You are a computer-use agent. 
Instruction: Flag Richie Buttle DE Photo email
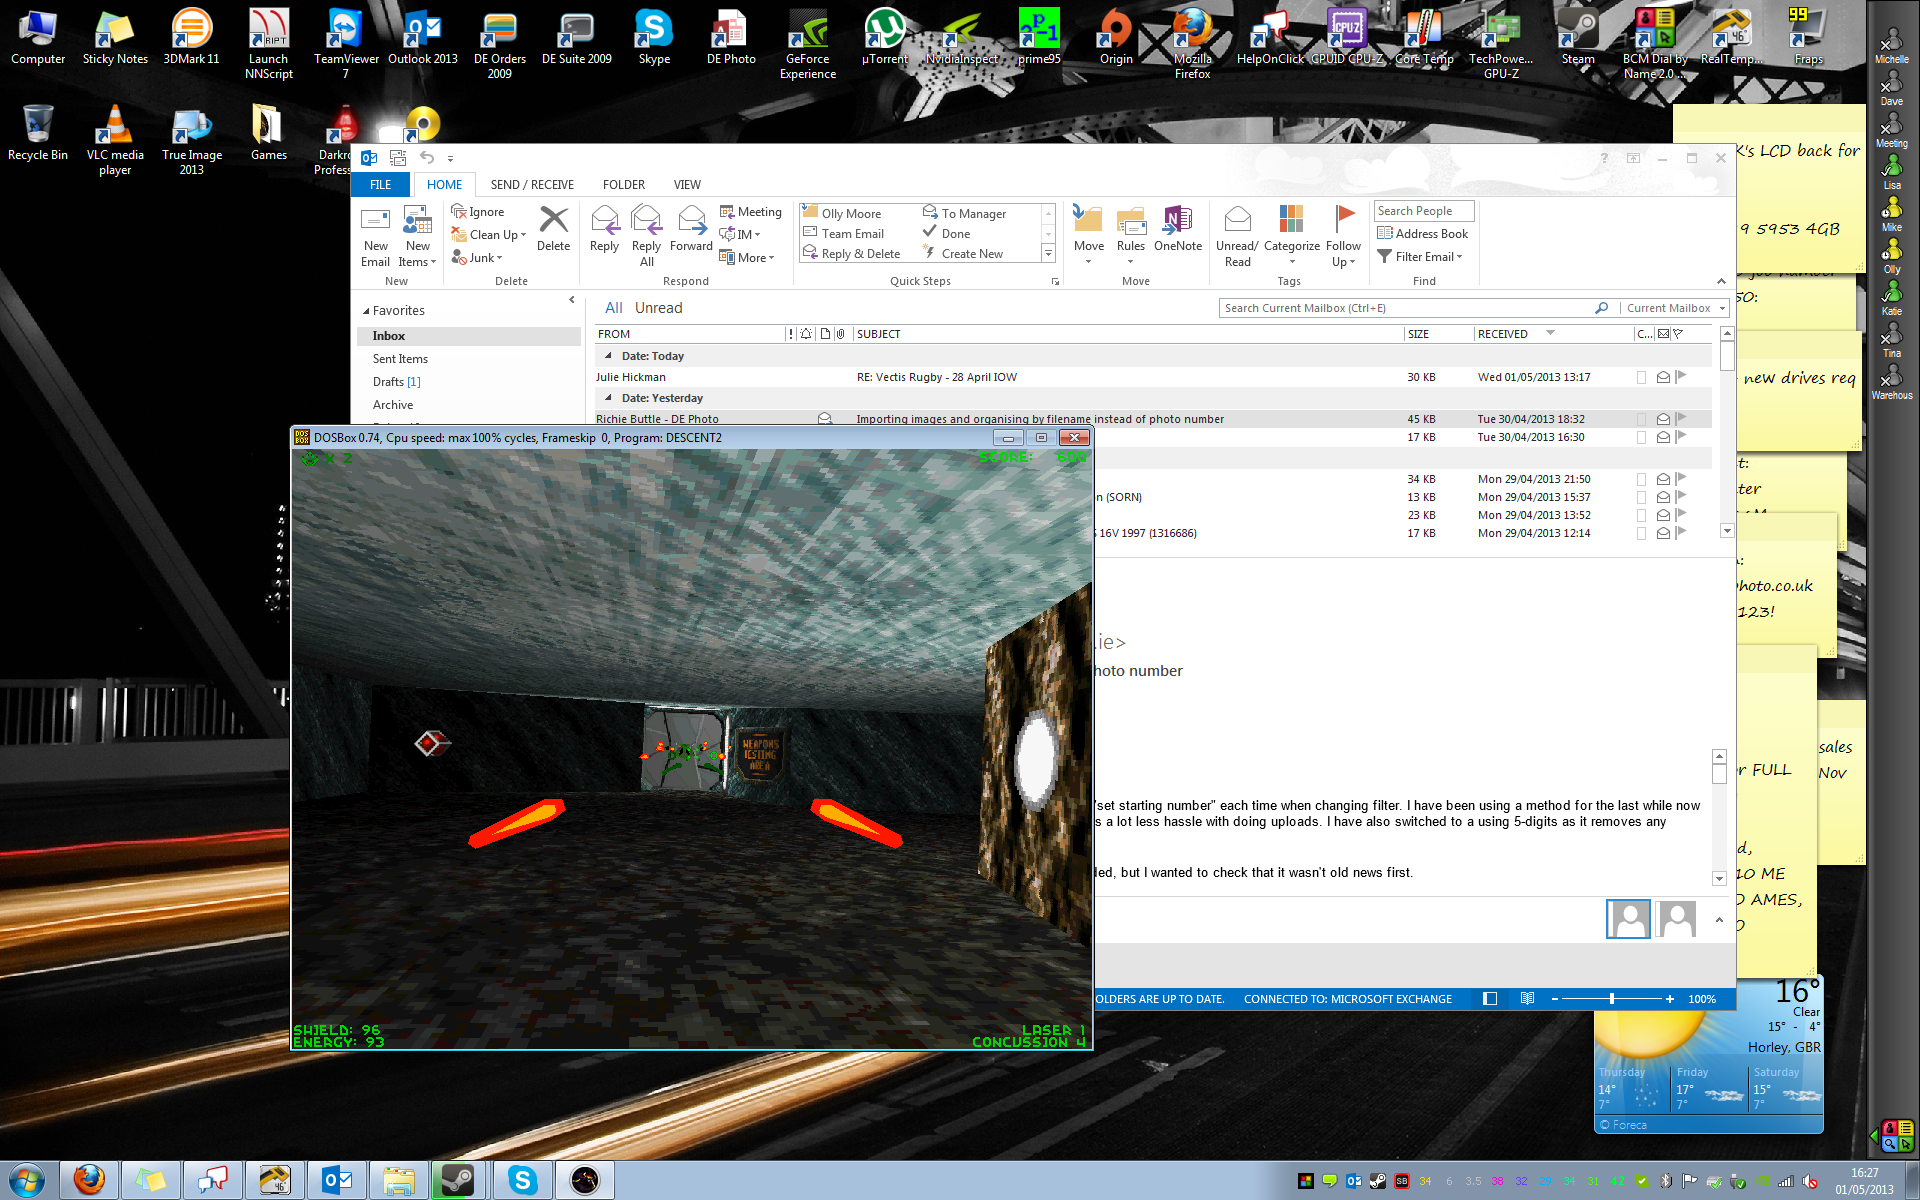(1681, 419)
